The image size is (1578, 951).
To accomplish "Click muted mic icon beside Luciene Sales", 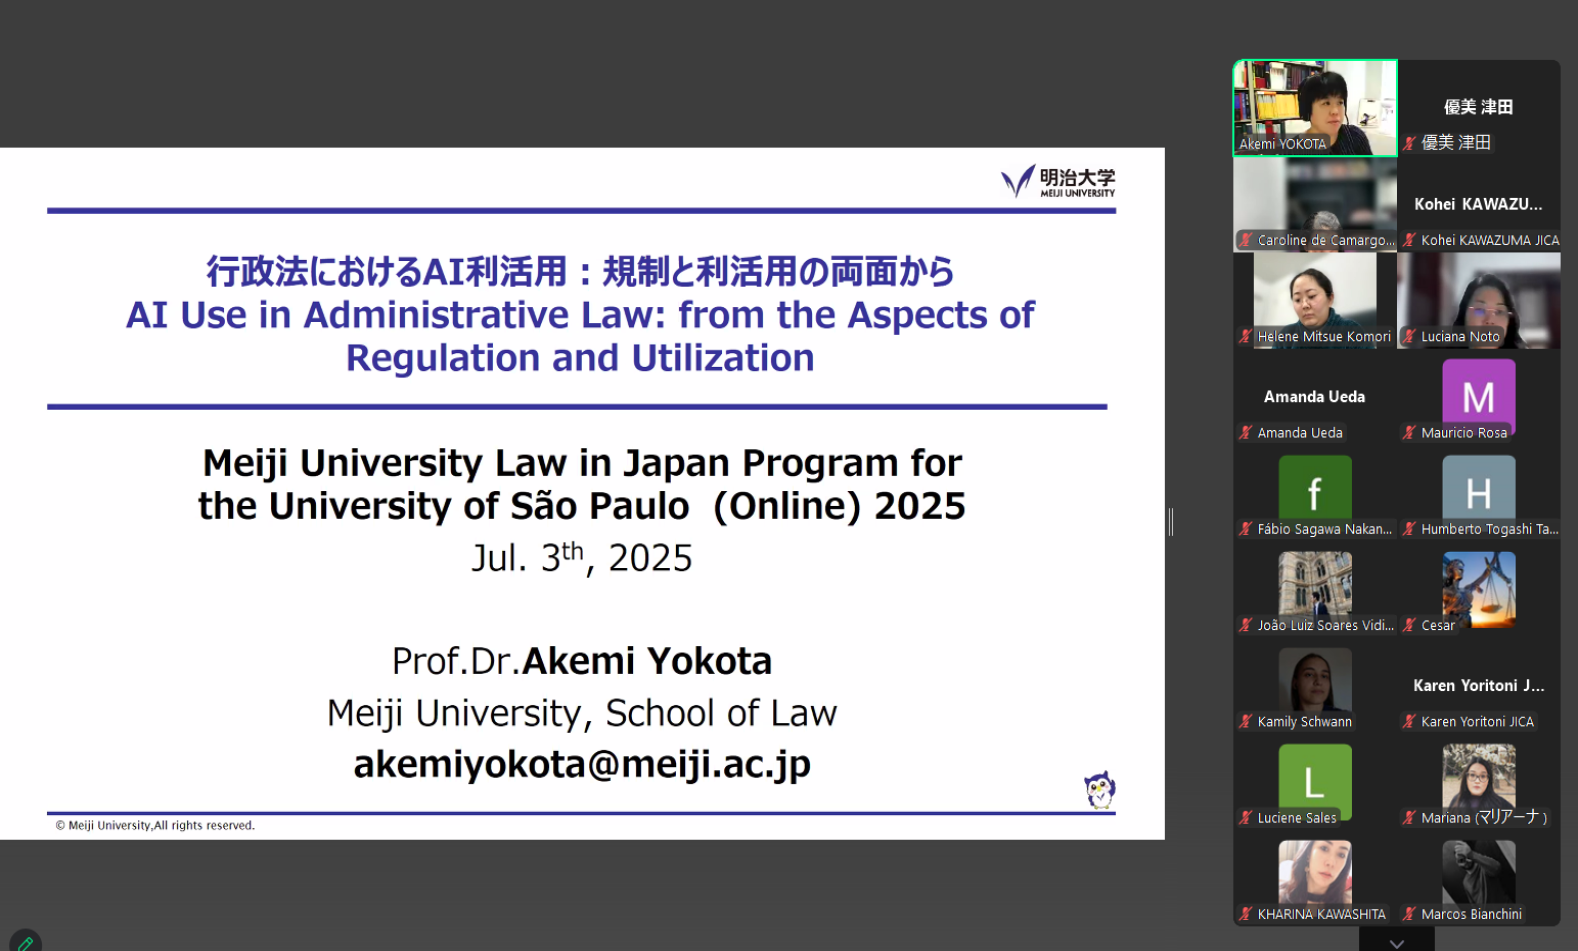I will (1246, 817).
